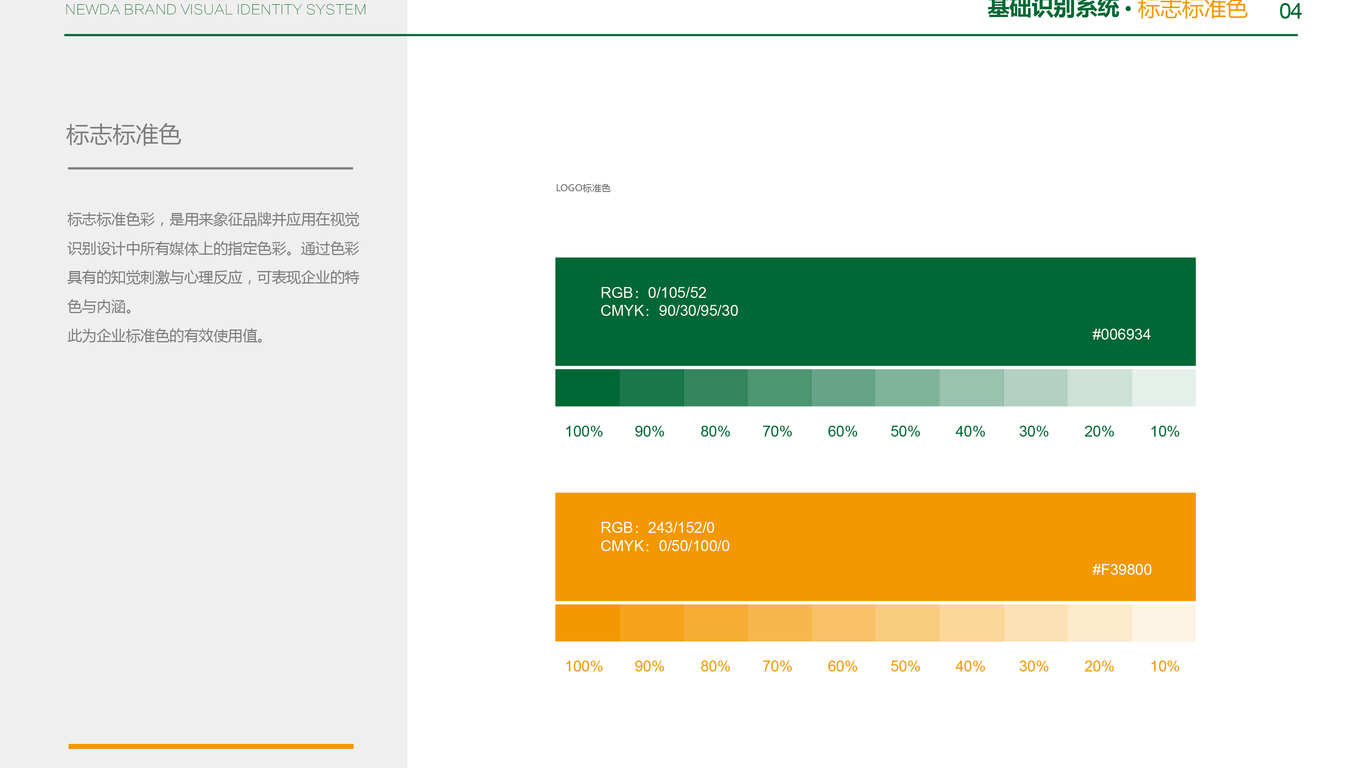Click the orange "90%" label

click(650, 667)
